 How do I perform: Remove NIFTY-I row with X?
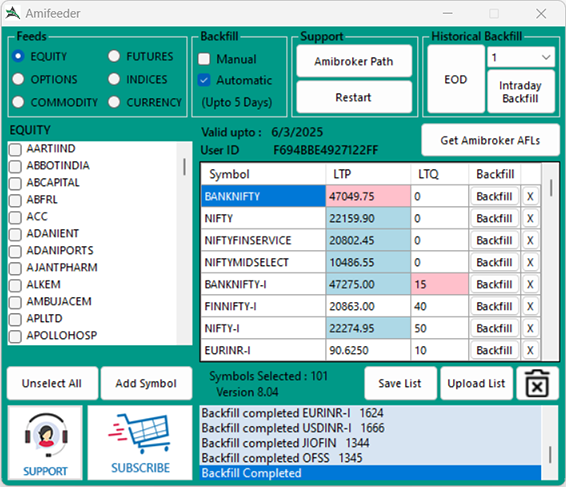pos(530,329)
